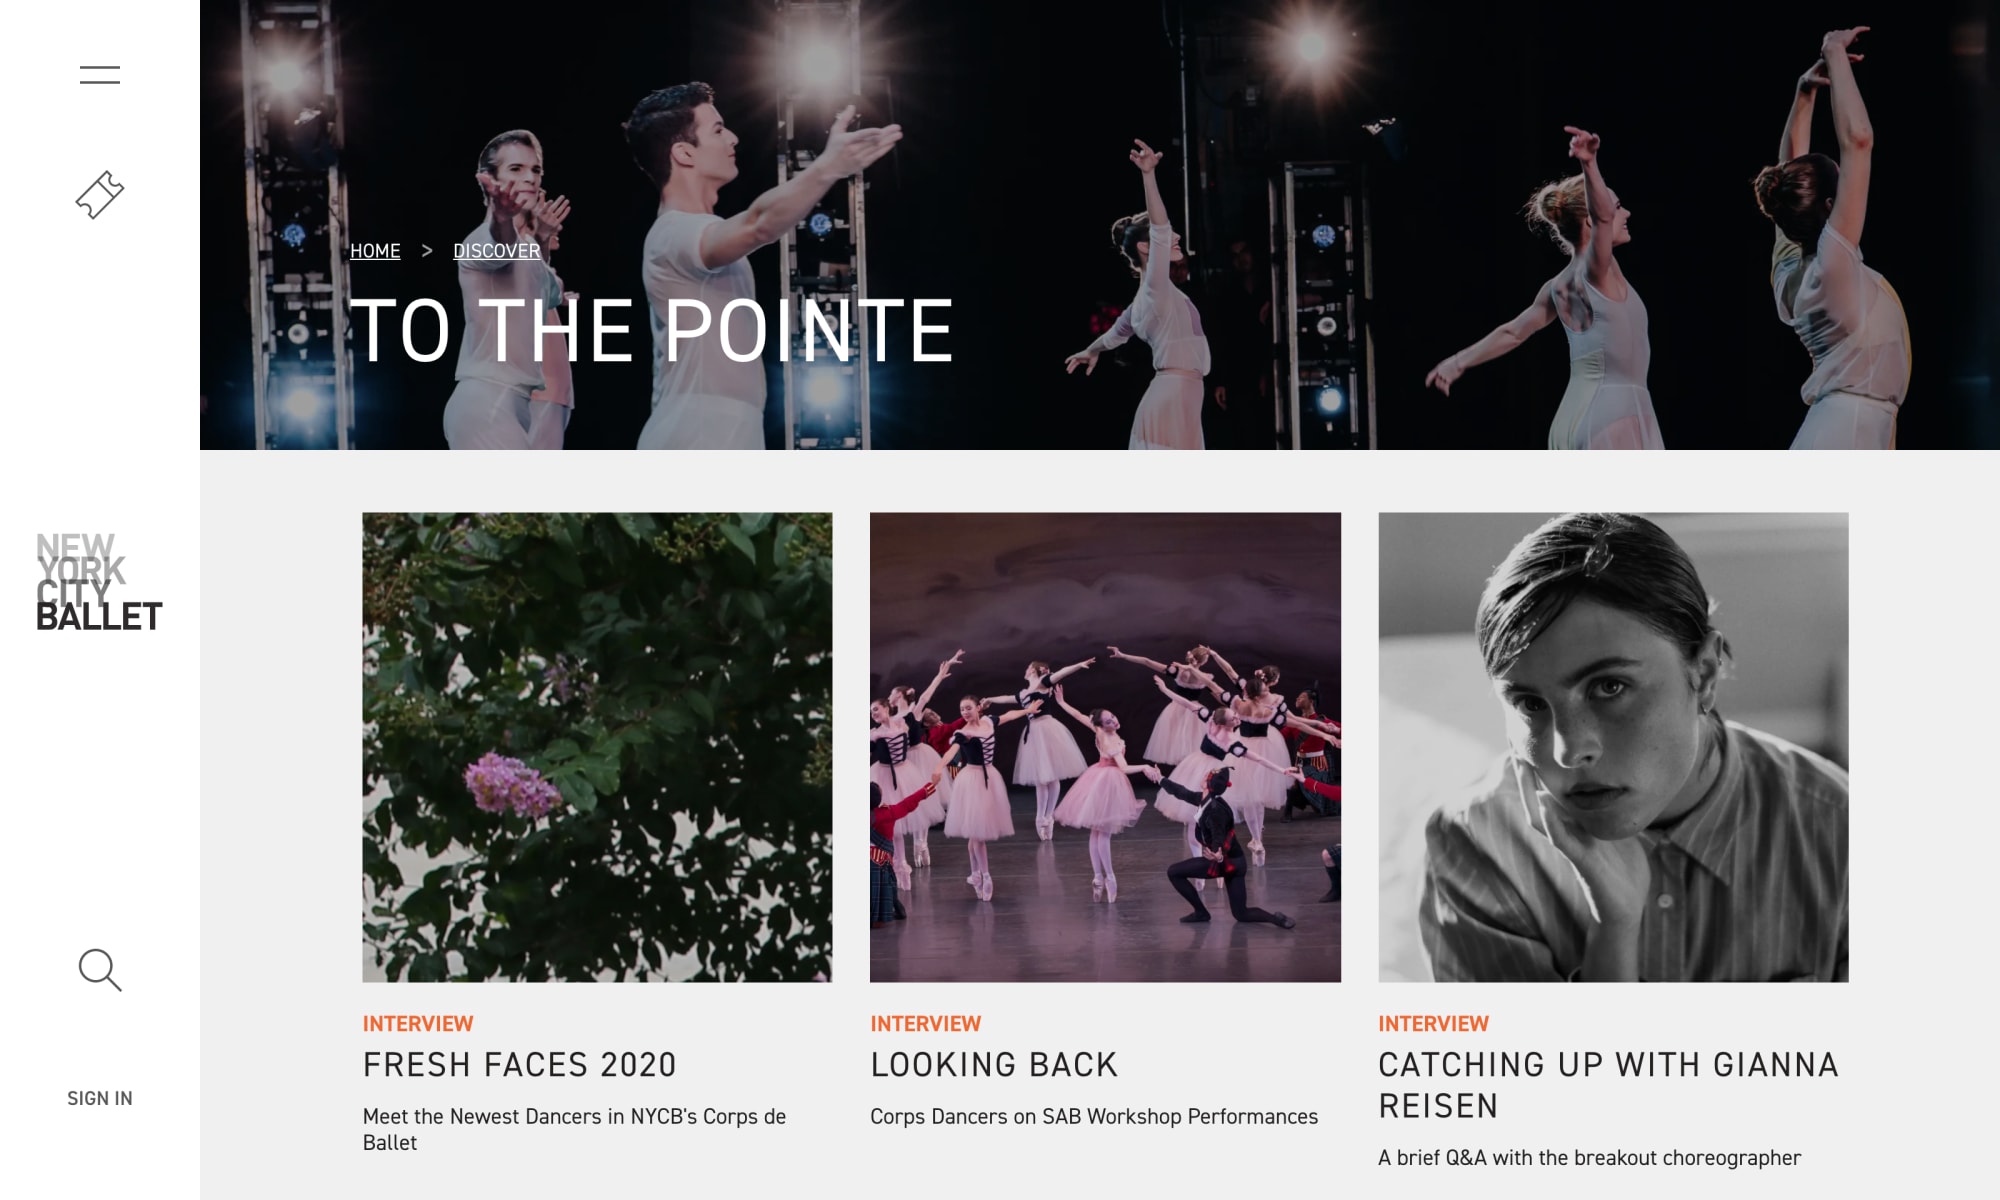Viewport: 2000px width, 1200px height.
Task: Click the Meet the Newest Dancers description
Action: point(575,1129)
